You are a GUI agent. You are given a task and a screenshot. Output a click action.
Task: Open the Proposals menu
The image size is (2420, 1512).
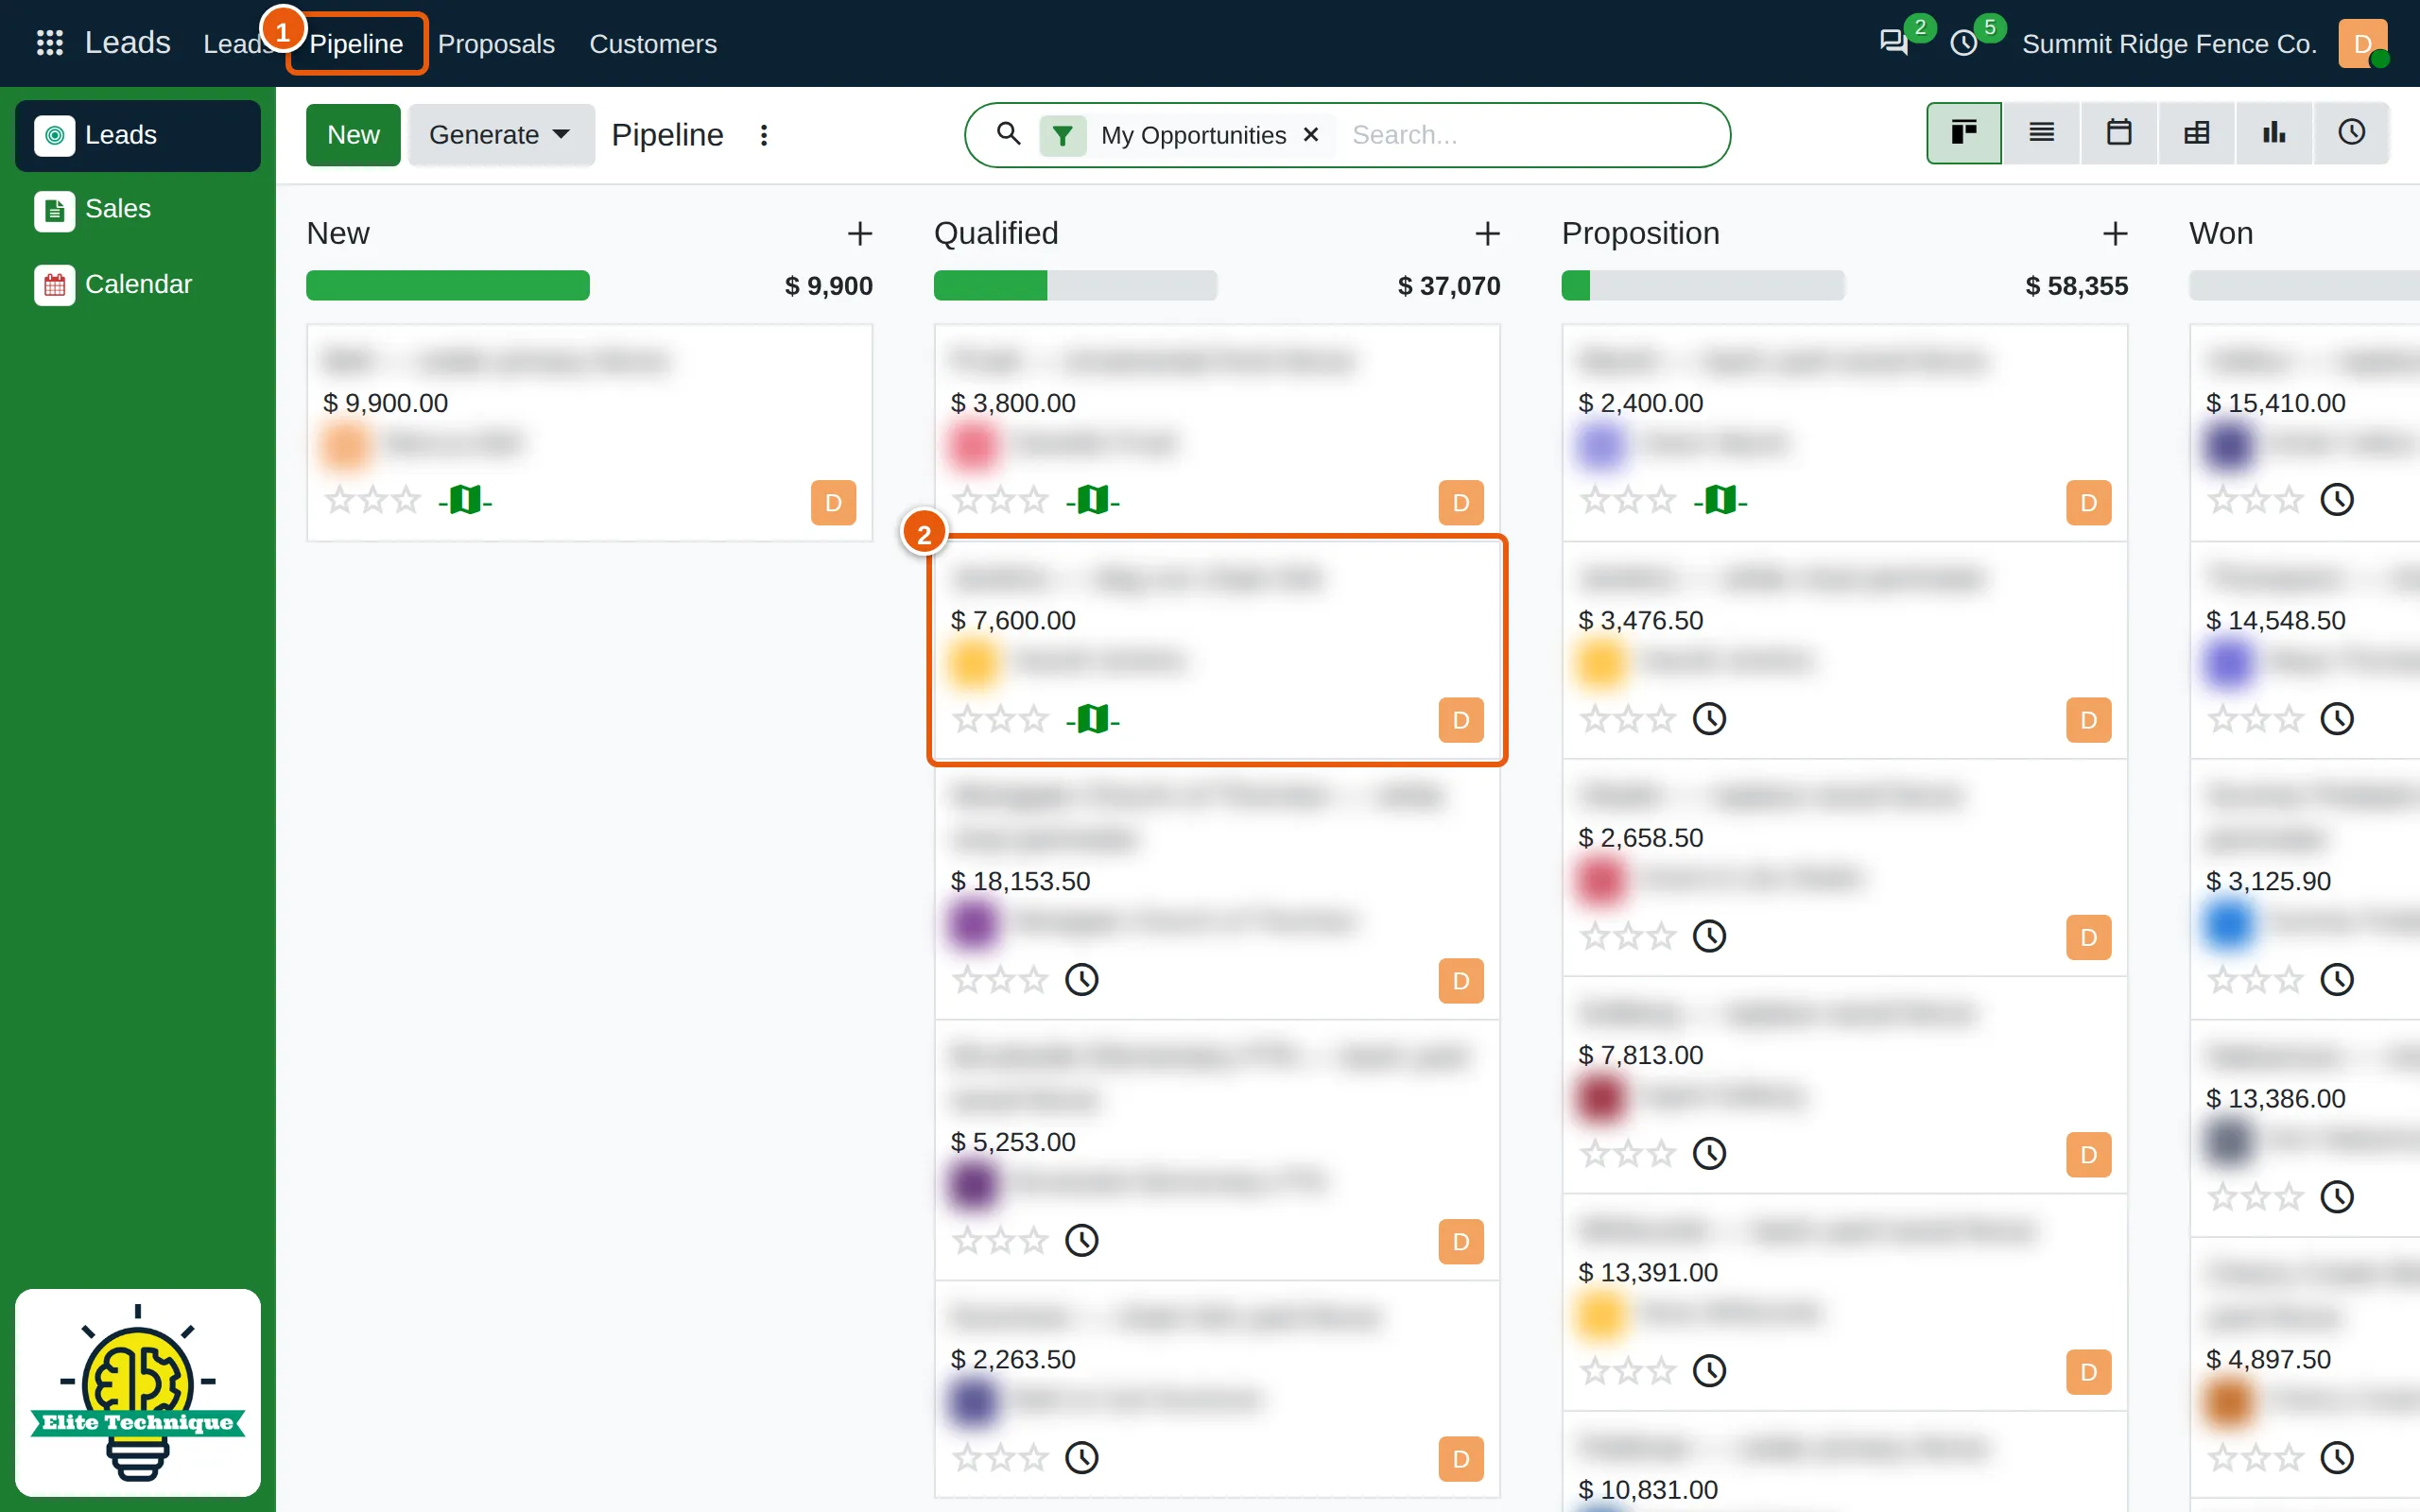(x=496, y=44)
